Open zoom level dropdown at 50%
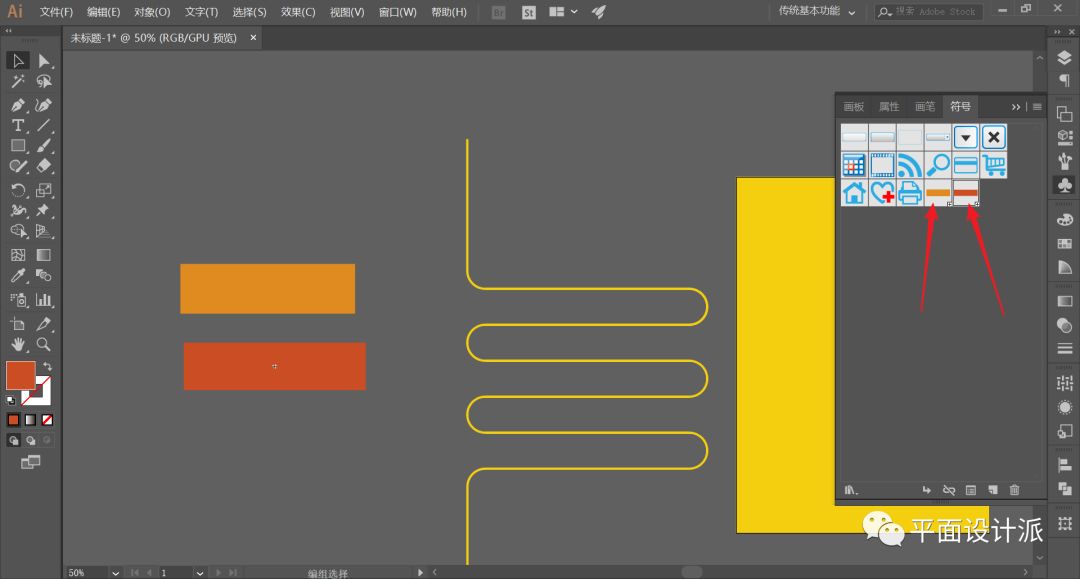 (x=115, y=573)
